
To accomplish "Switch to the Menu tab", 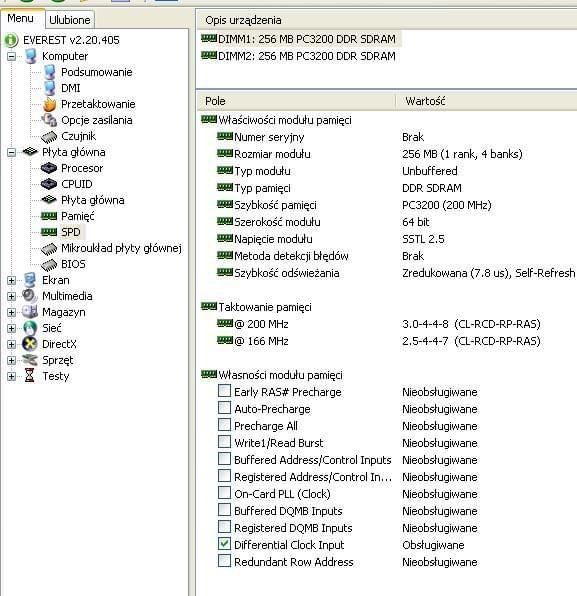I will click(x=21, y=18).
